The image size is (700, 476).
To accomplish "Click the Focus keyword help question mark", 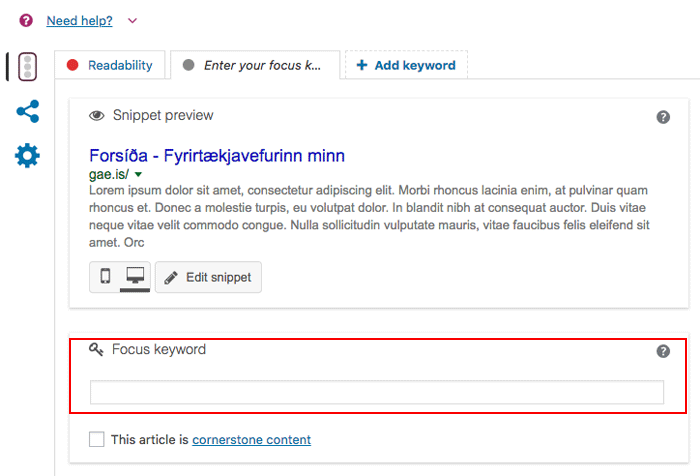I will [x=663, y=351].
